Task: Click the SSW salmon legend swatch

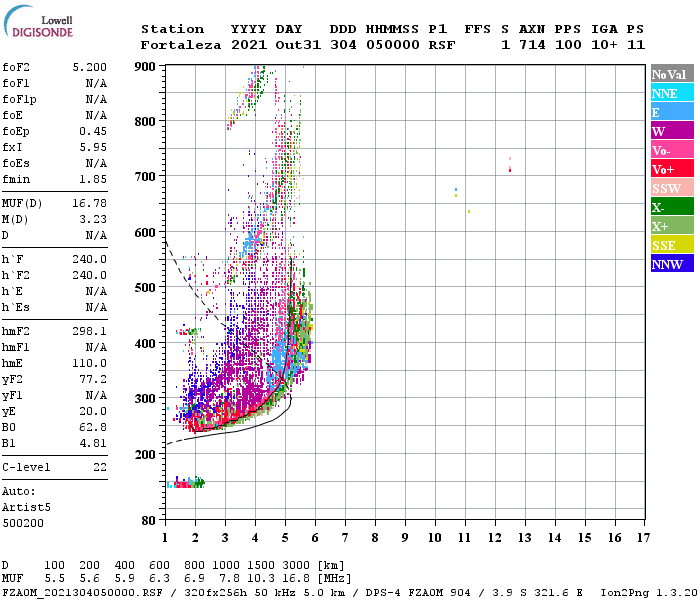Action: [672, 188]
